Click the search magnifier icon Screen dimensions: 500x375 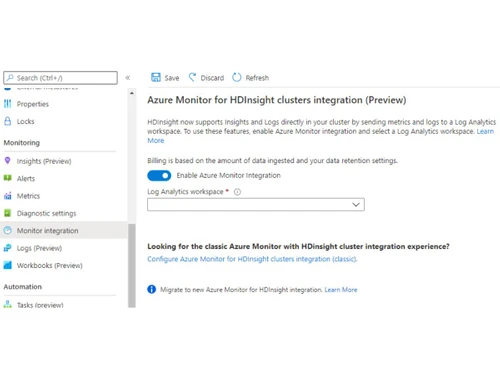pos(10,78)
